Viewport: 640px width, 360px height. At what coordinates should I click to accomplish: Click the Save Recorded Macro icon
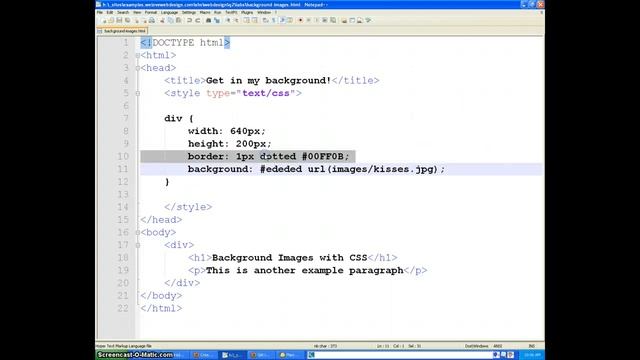pyautogui.click(x=332, y=20)
